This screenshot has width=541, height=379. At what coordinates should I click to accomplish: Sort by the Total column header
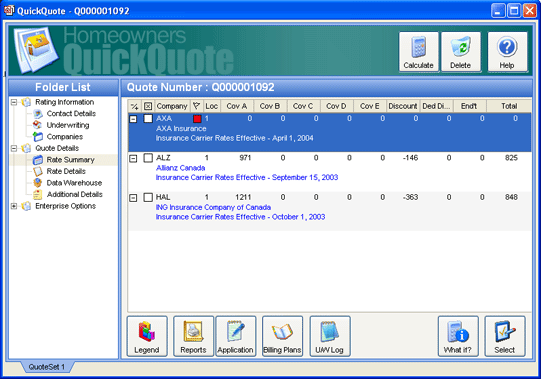[509, 106]
